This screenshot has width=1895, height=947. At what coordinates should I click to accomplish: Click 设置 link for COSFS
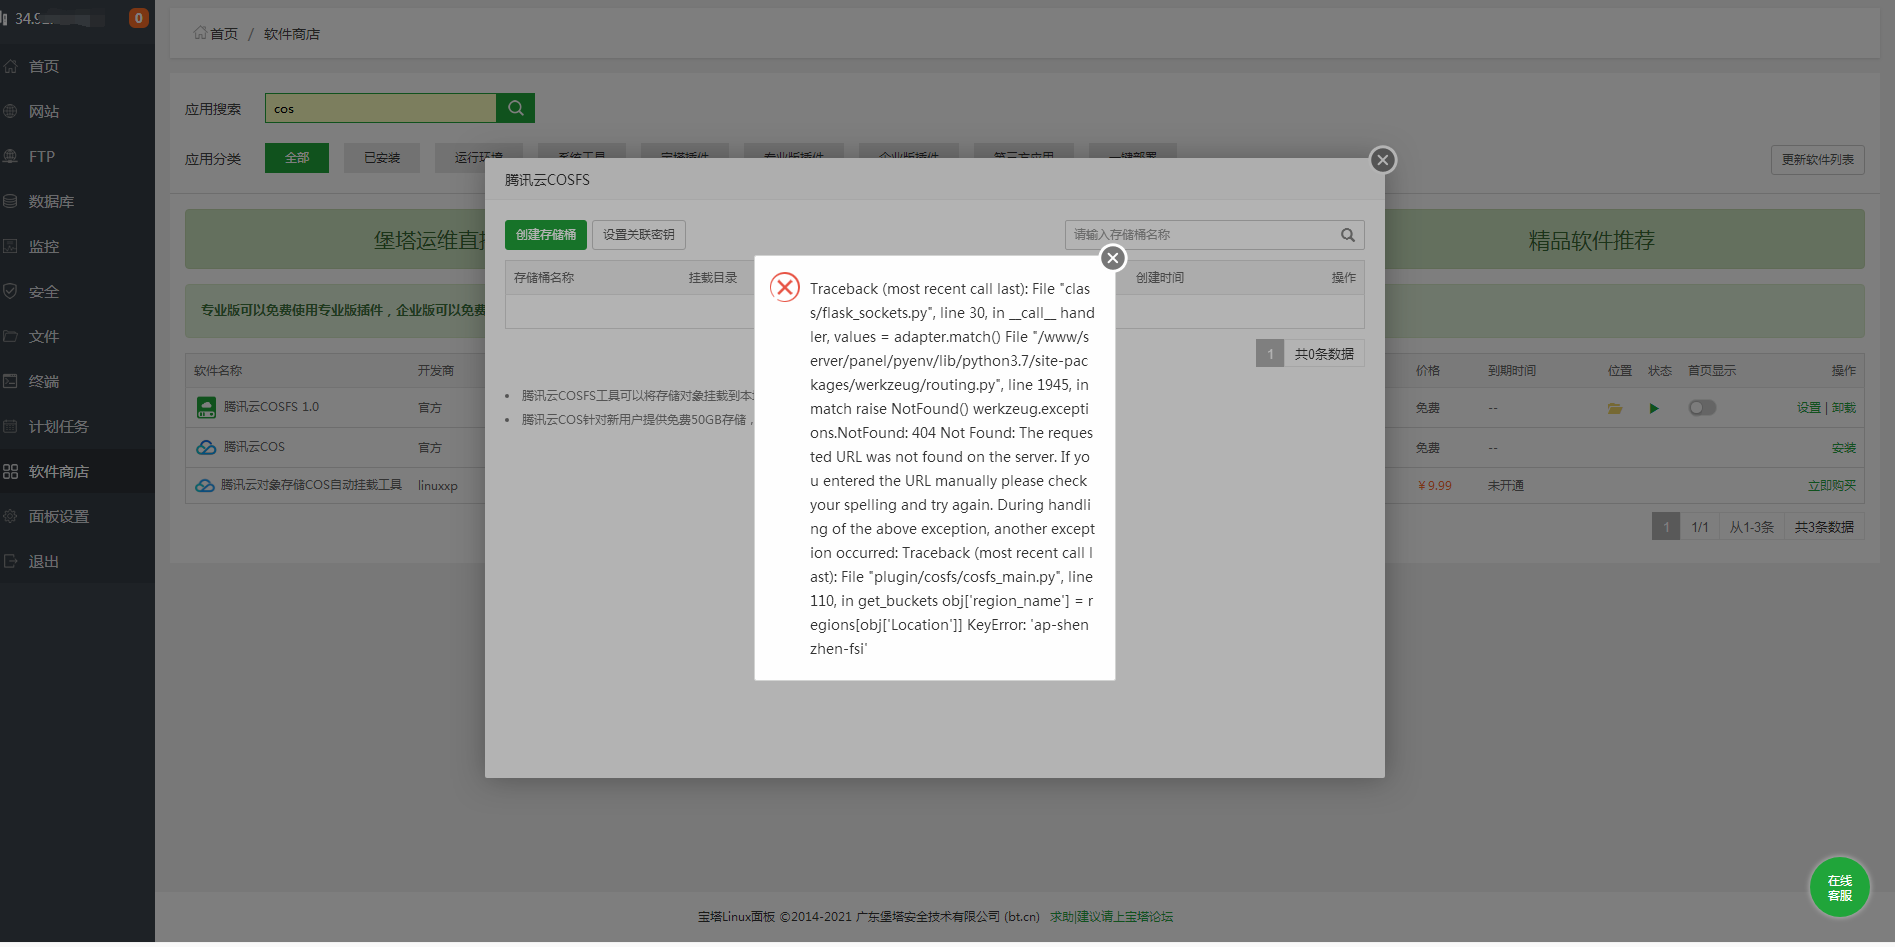pos(1808,408)
